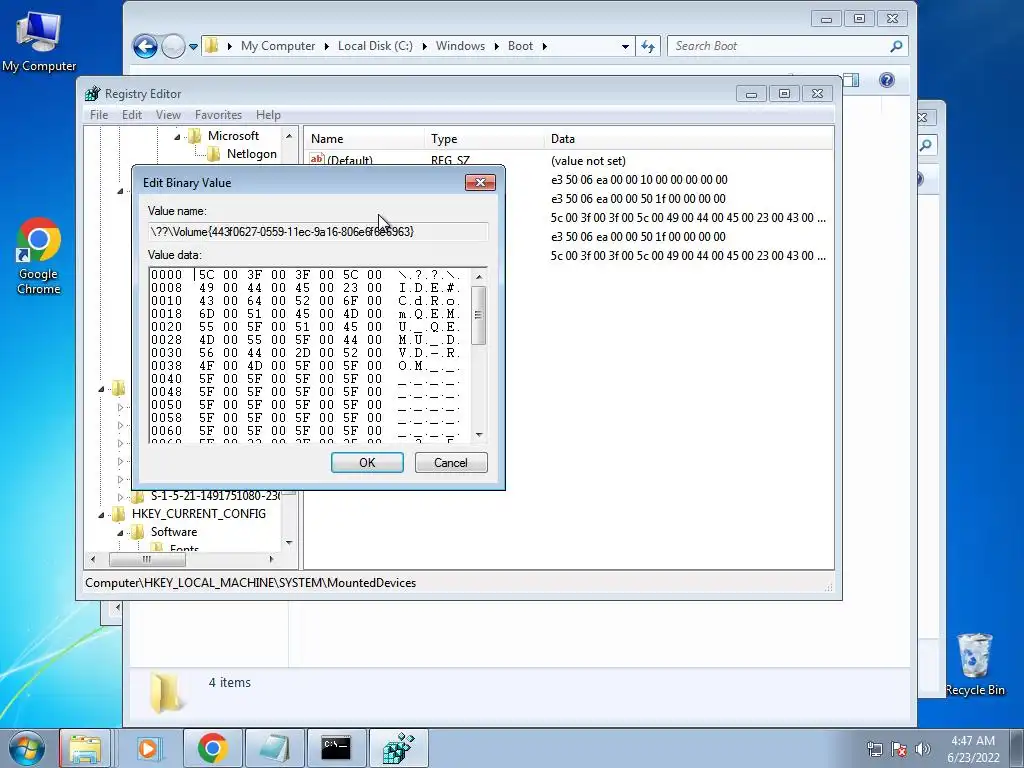Click the registry tree scroll-up arrow
The image size is (1024, 768).
pos(289,136)
